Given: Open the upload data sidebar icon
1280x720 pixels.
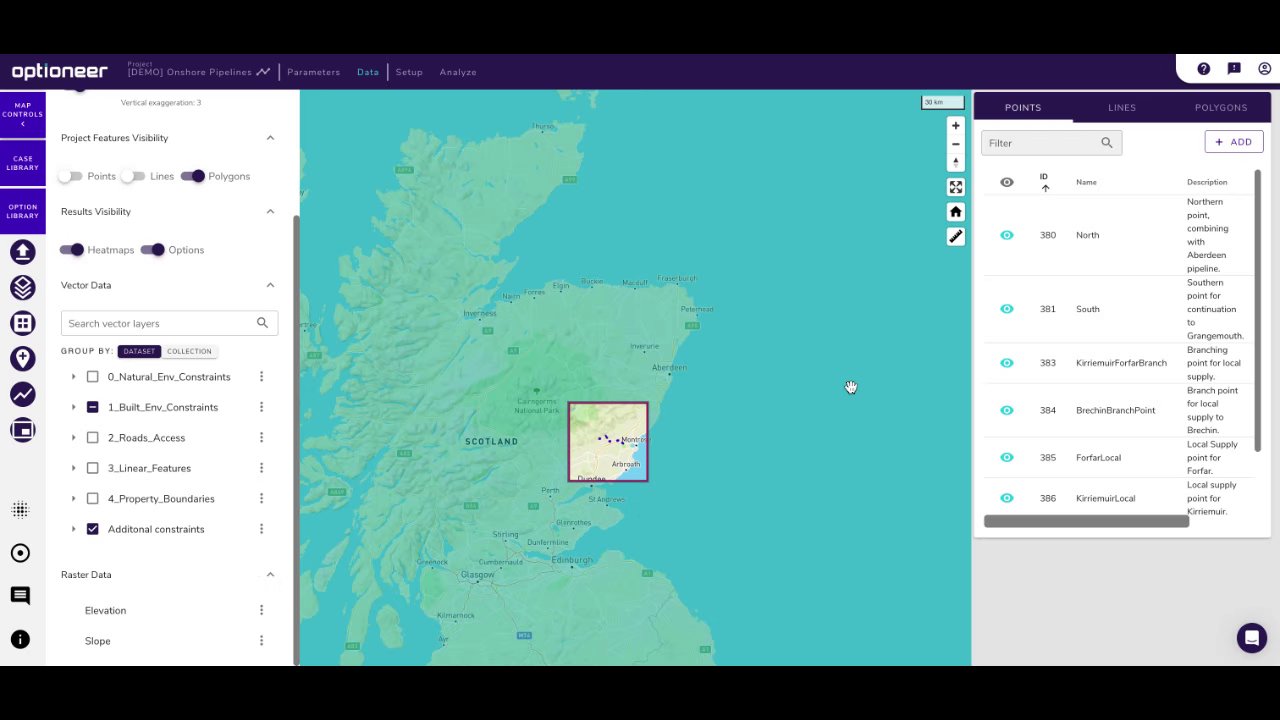Looking at the screenshot, I should [x=22, y=252].
